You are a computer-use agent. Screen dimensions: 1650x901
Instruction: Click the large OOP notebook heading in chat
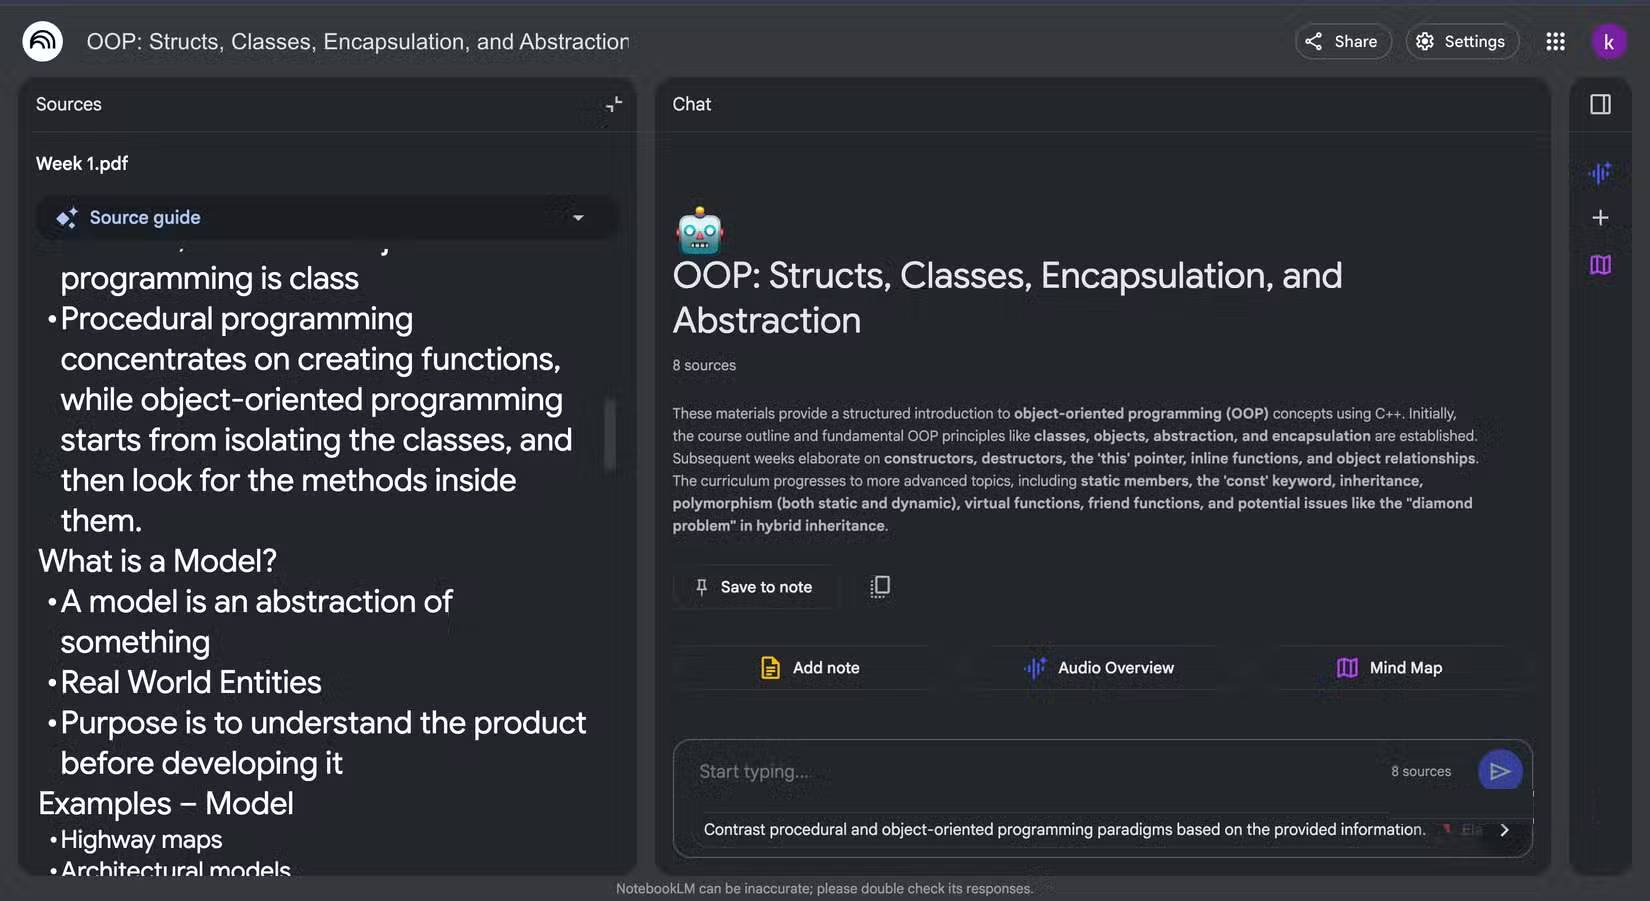point(1007,298)
